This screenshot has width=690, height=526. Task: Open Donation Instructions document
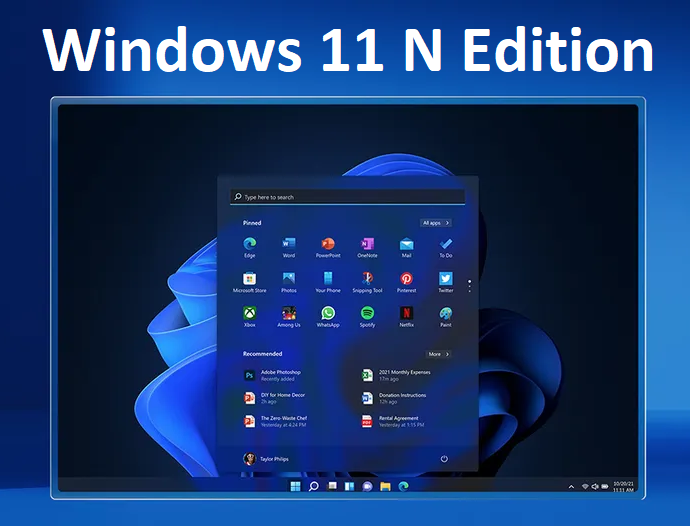click(394, 398)
